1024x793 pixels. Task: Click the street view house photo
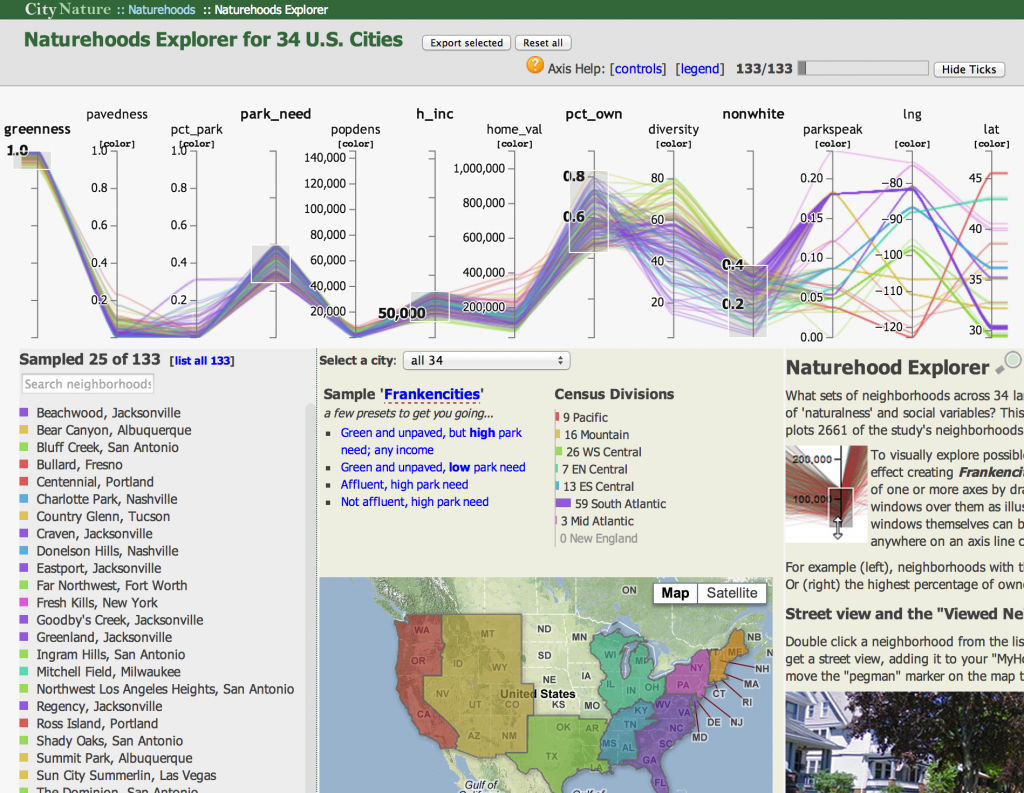coord(904,742)
